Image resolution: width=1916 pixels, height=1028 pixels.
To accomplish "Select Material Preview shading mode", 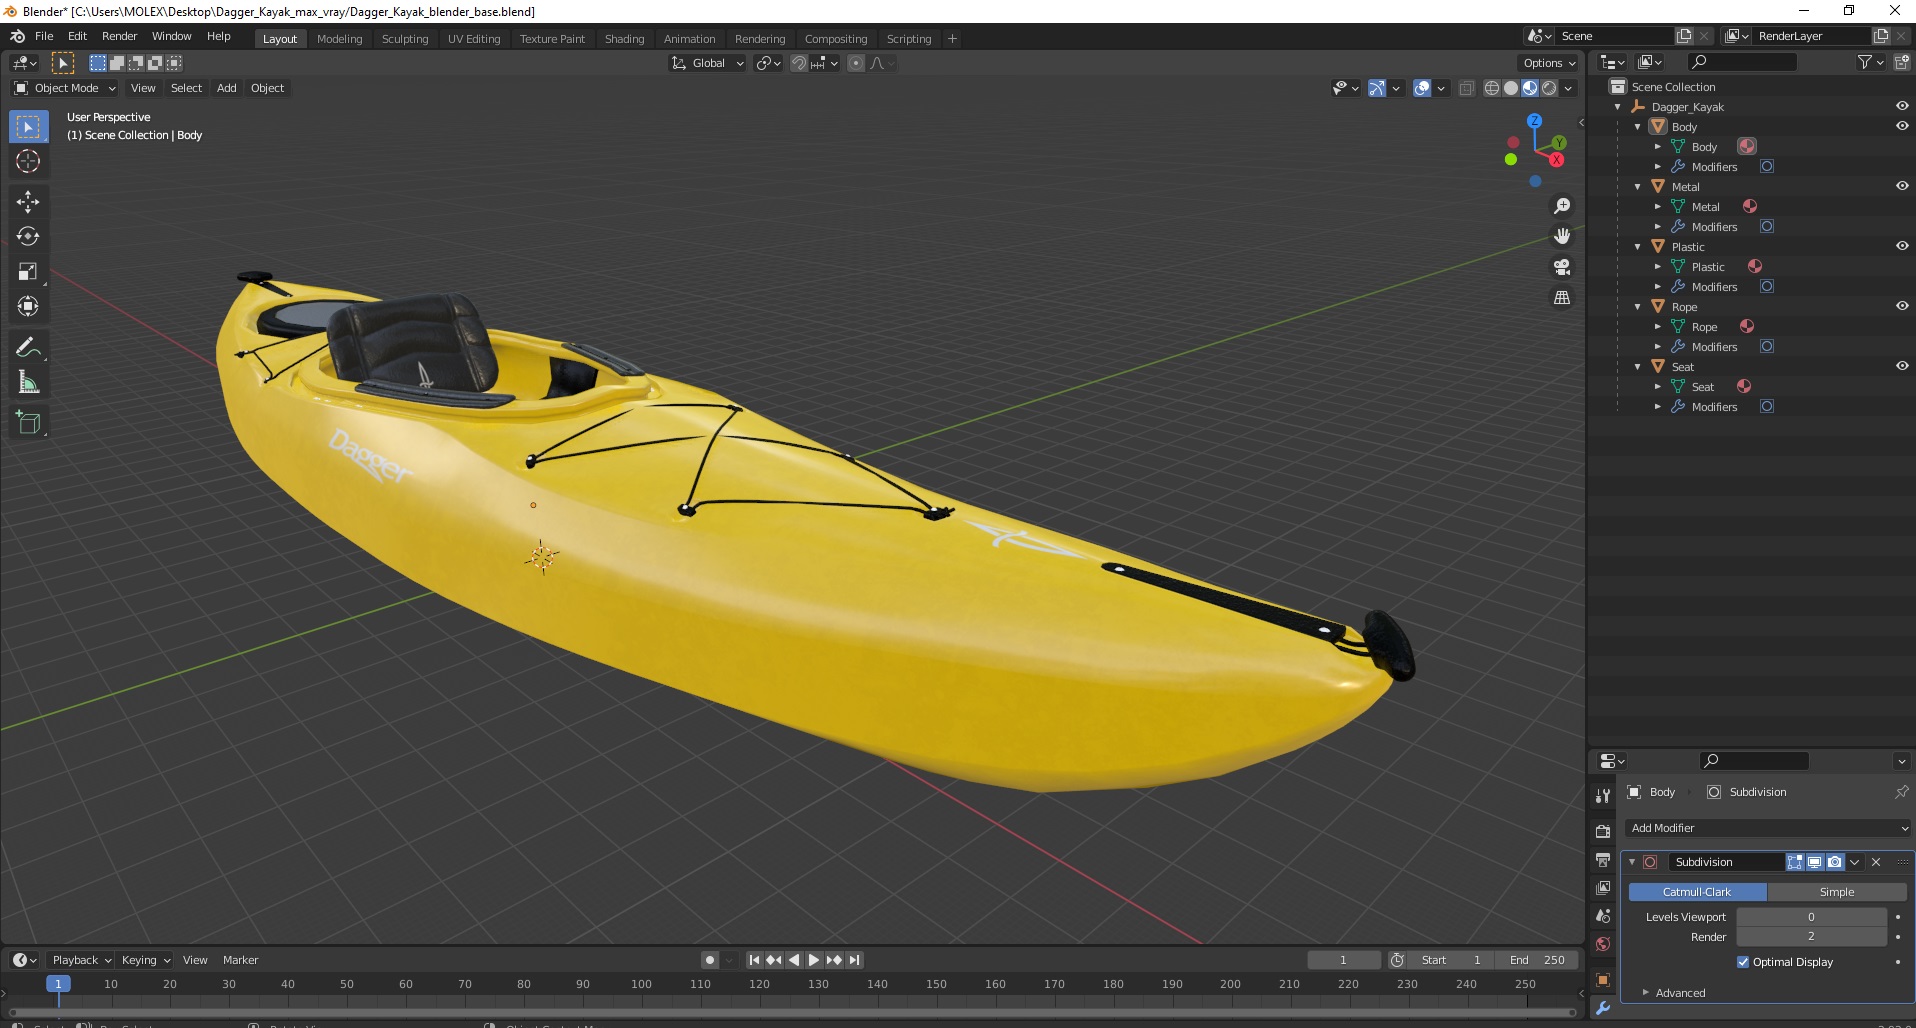I will pos(1530,88).
